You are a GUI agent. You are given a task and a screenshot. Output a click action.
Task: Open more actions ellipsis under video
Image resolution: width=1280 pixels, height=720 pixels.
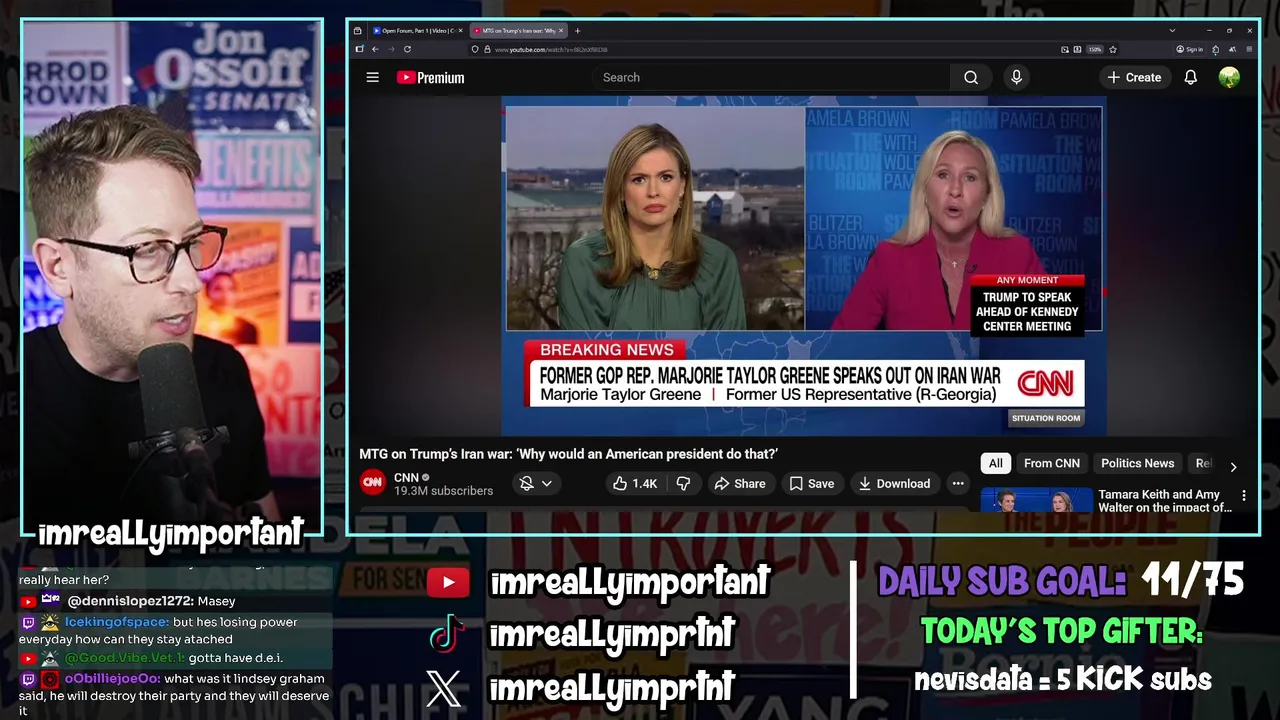(957, 483)
